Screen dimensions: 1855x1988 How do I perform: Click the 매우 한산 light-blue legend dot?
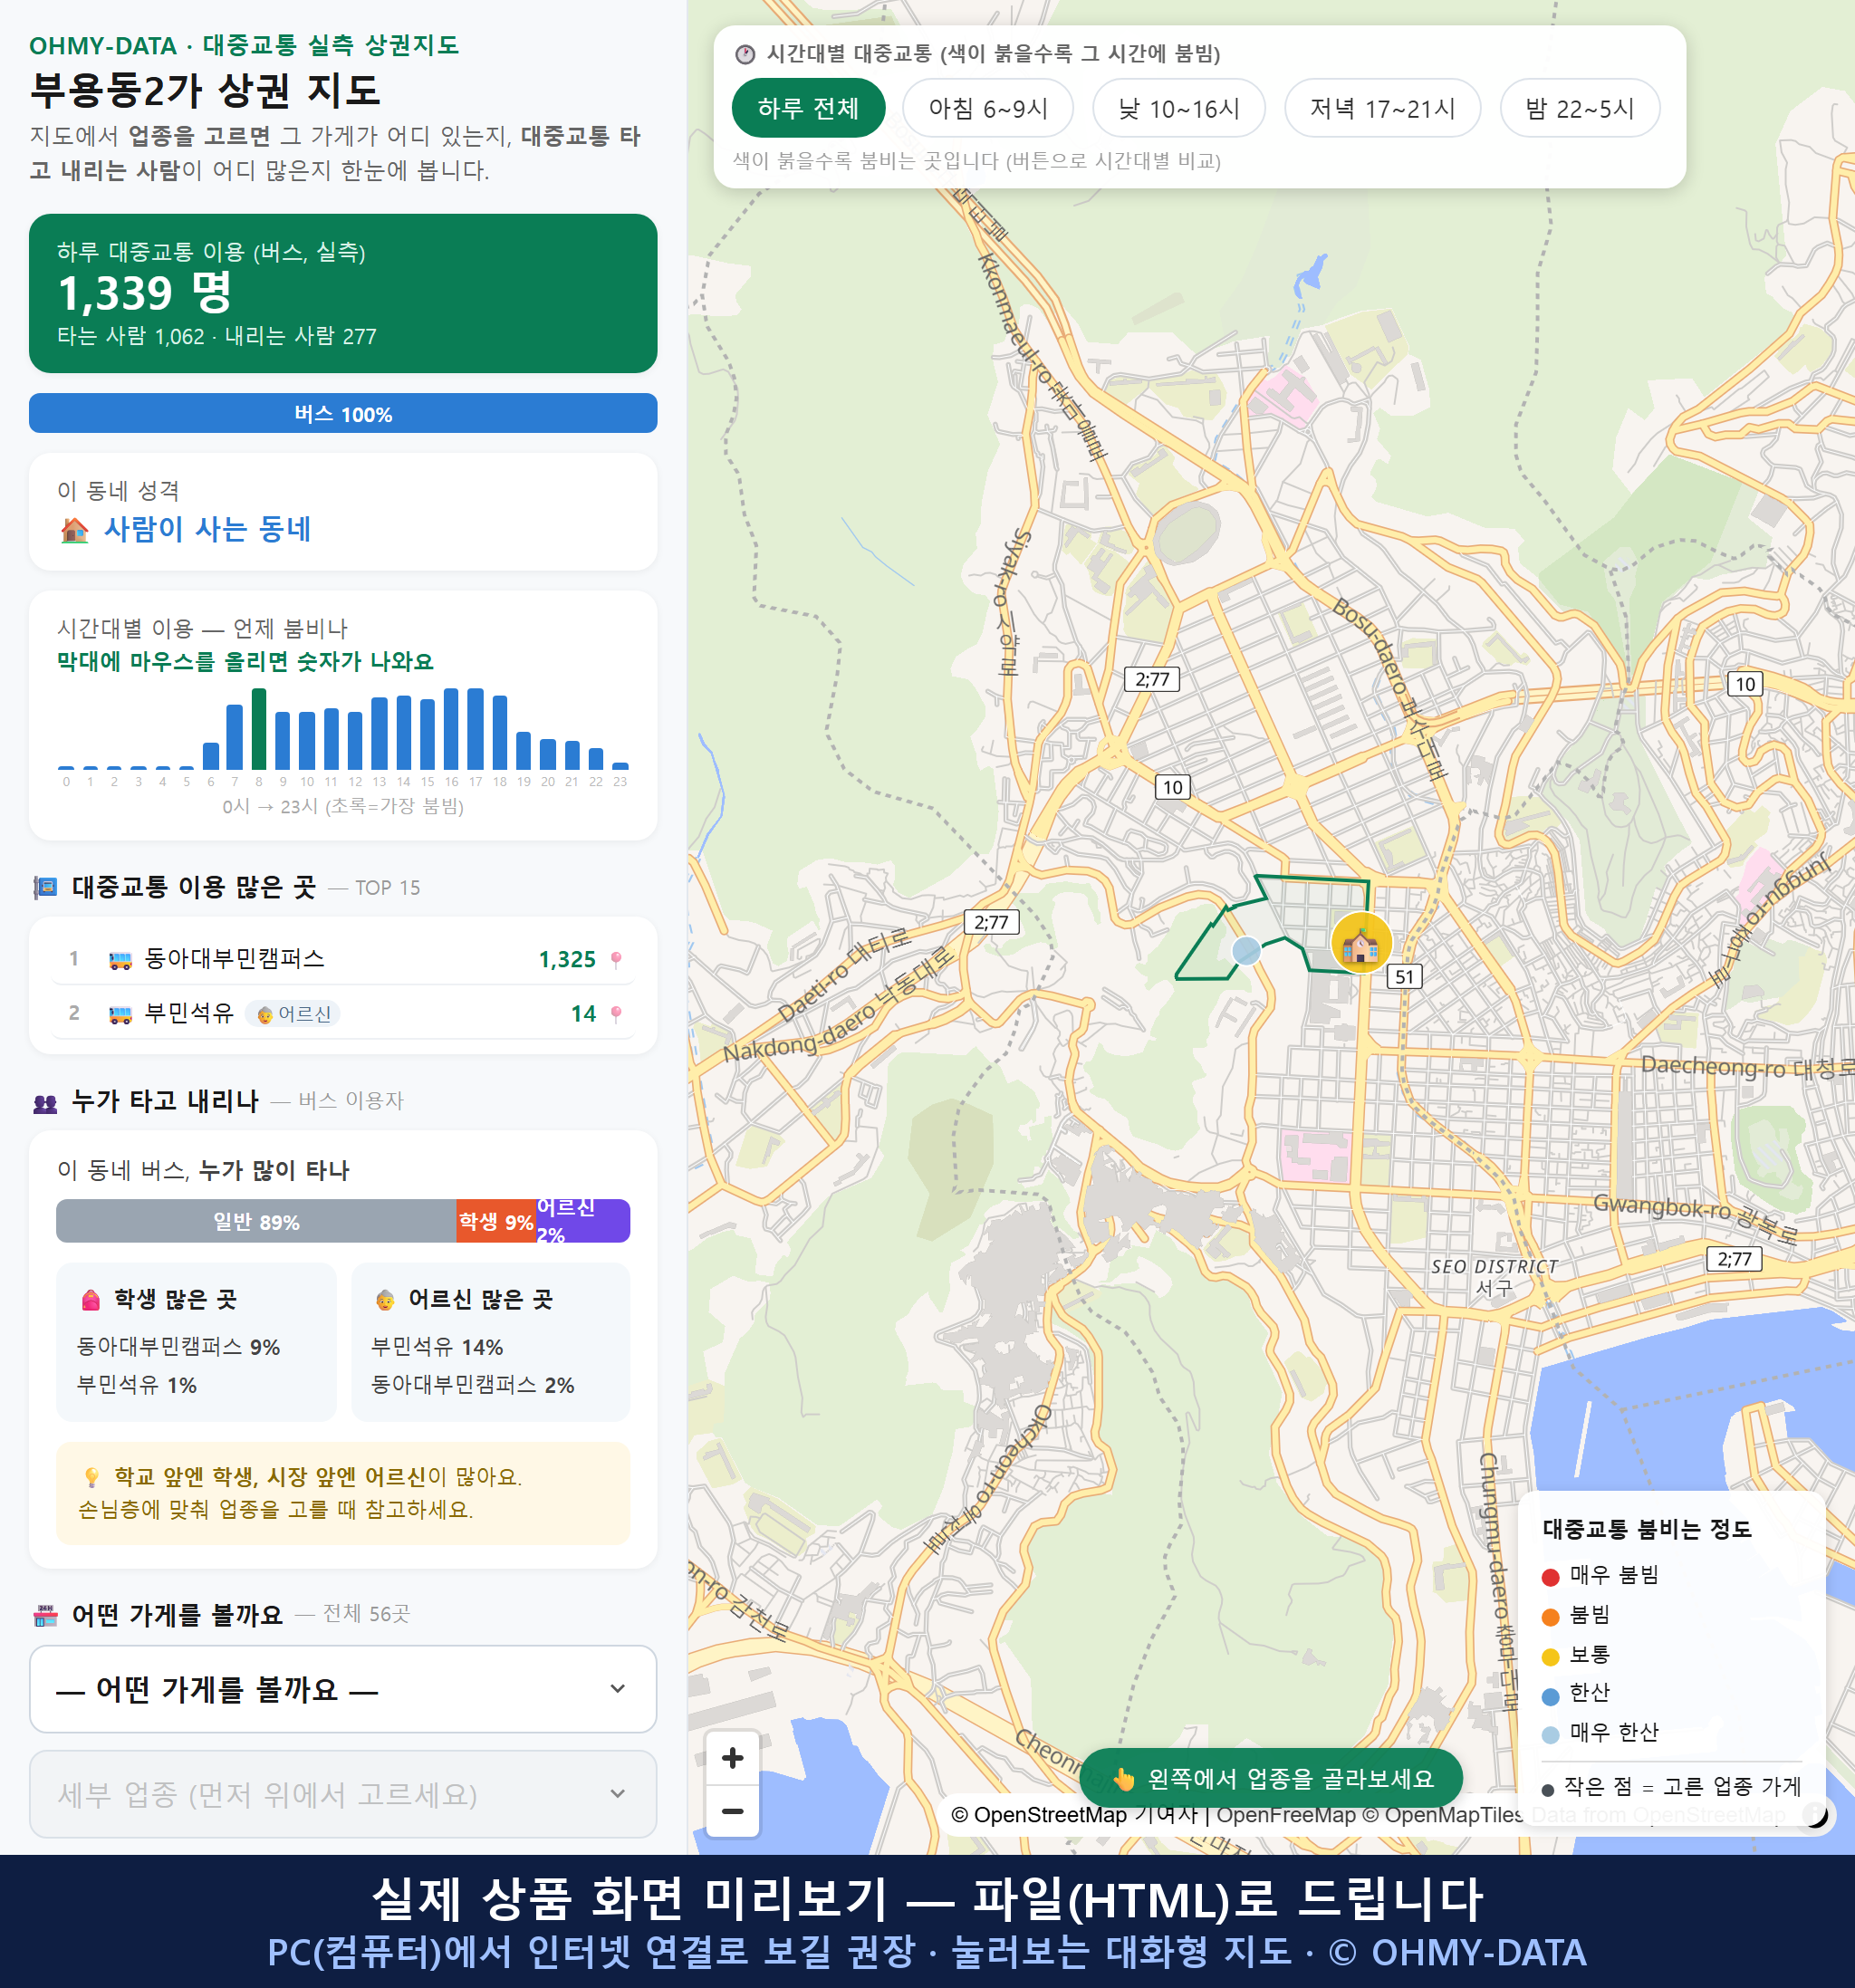[x=1550, y=1735]
